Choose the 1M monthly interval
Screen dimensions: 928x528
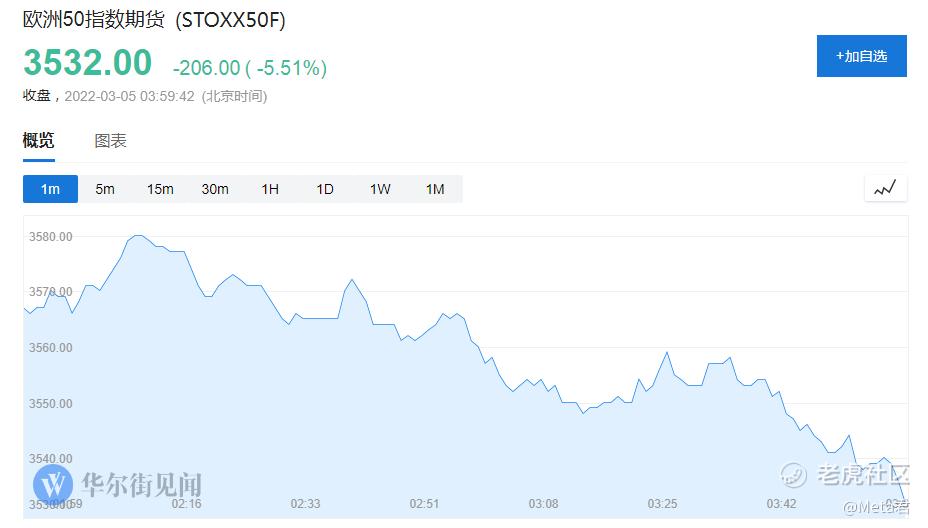click(x=435, y=189)
